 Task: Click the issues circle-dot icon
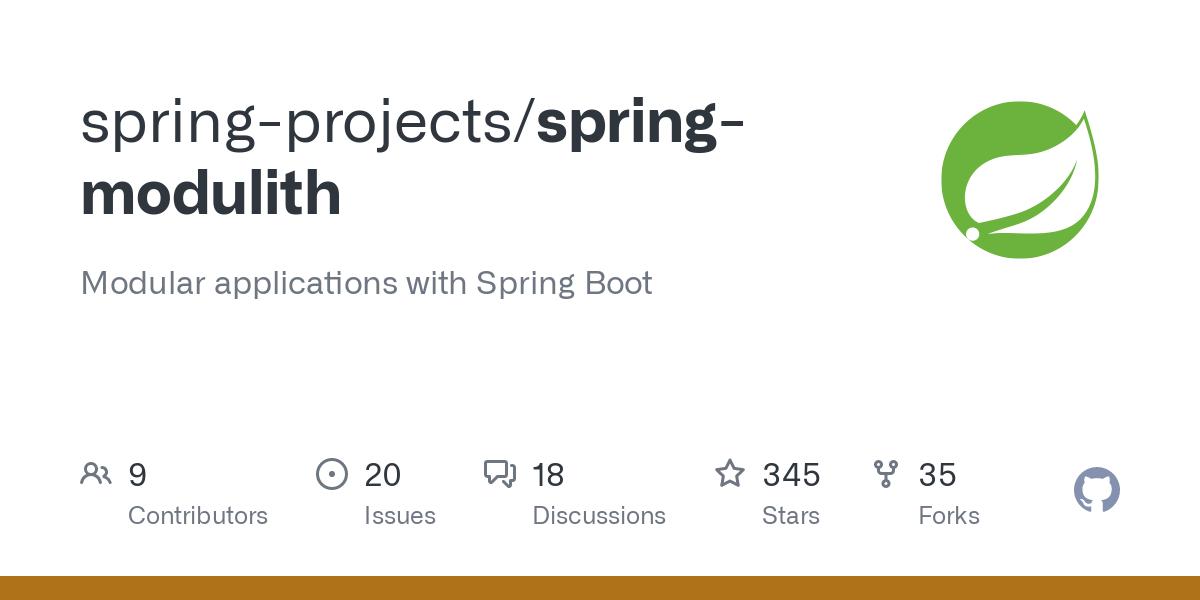coord(331,474)
